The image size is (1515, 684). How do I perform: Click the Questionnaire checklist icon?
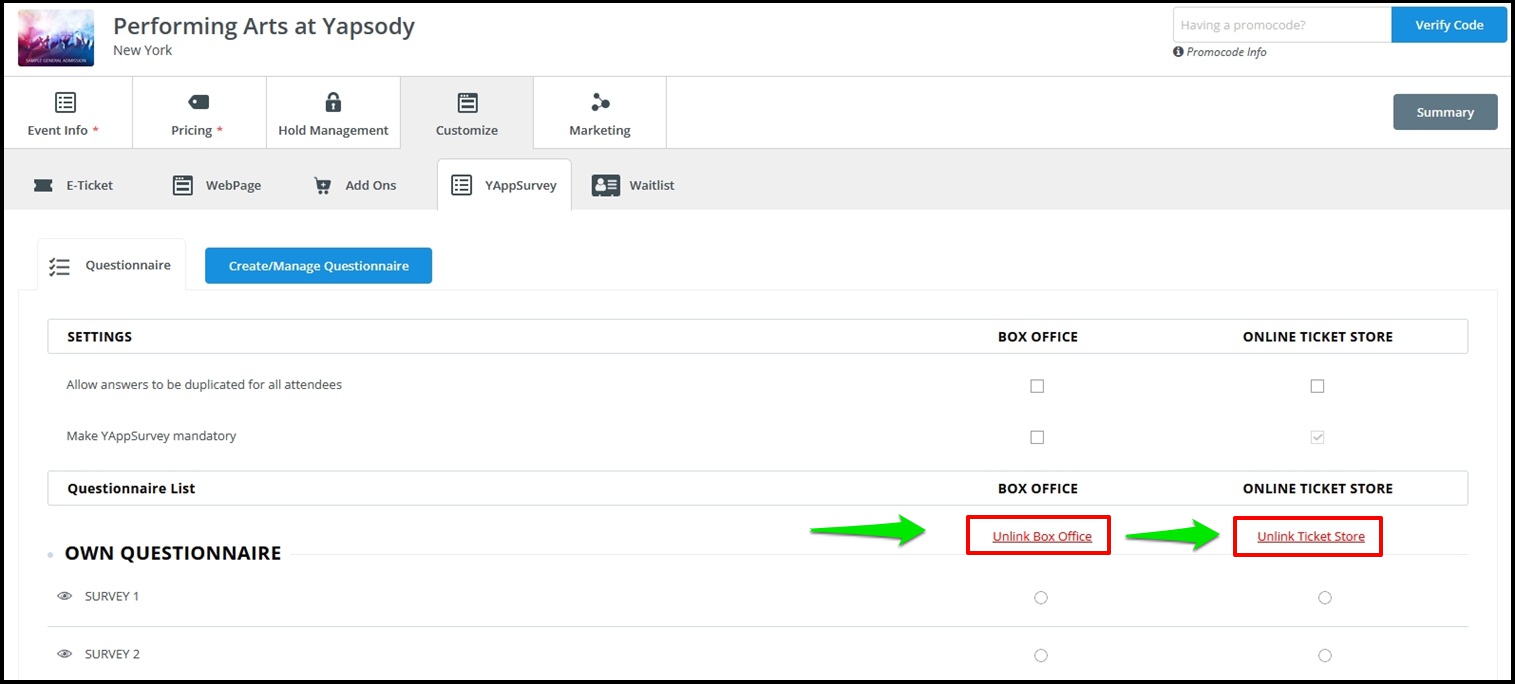(59, 267)
